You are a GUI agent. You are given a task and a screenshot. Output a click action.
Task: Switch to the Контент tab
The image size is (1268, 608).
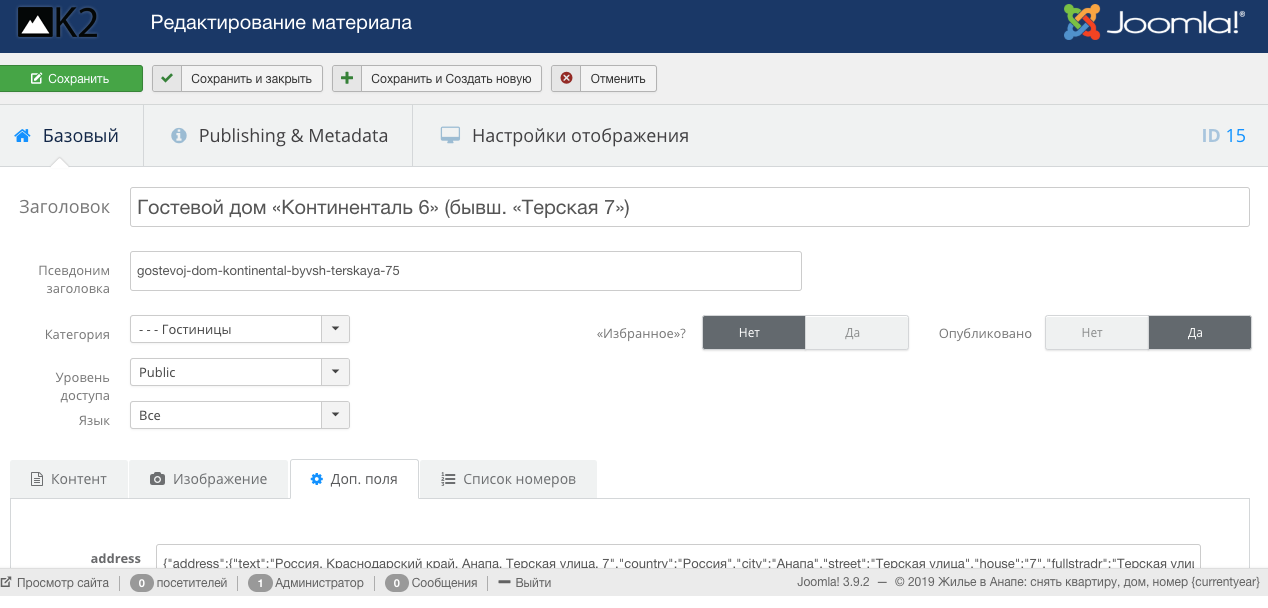(x=69, y=479)
